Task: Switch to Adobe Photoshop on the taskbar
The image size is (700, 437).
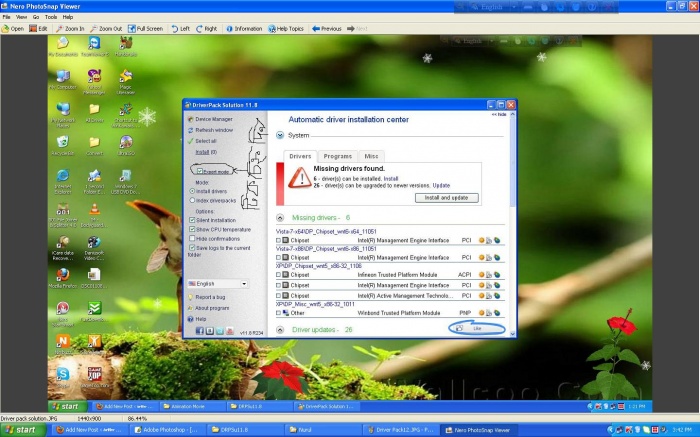Action: click(166, 430)
